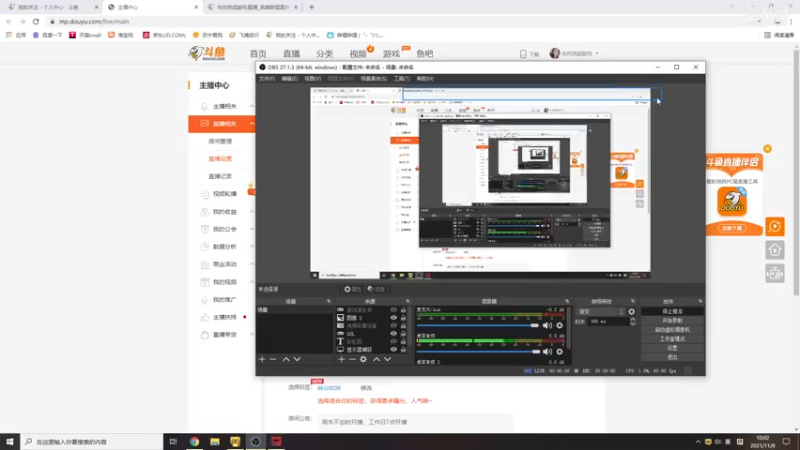This screenshot has width=800, height=450.
Task: Toggle lock on 显示器捕获 source
Action: pos(403,349)
